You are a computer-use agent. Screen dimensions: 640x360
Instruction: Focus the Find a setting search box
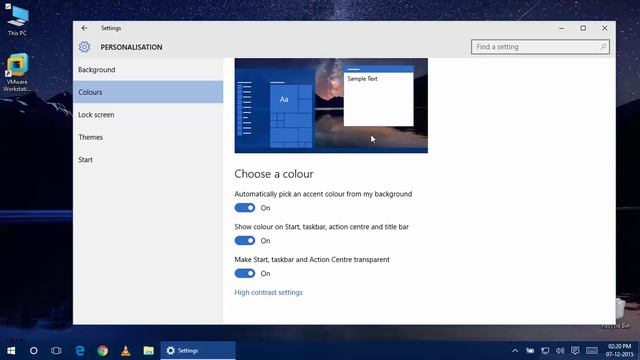pos(540,47)
